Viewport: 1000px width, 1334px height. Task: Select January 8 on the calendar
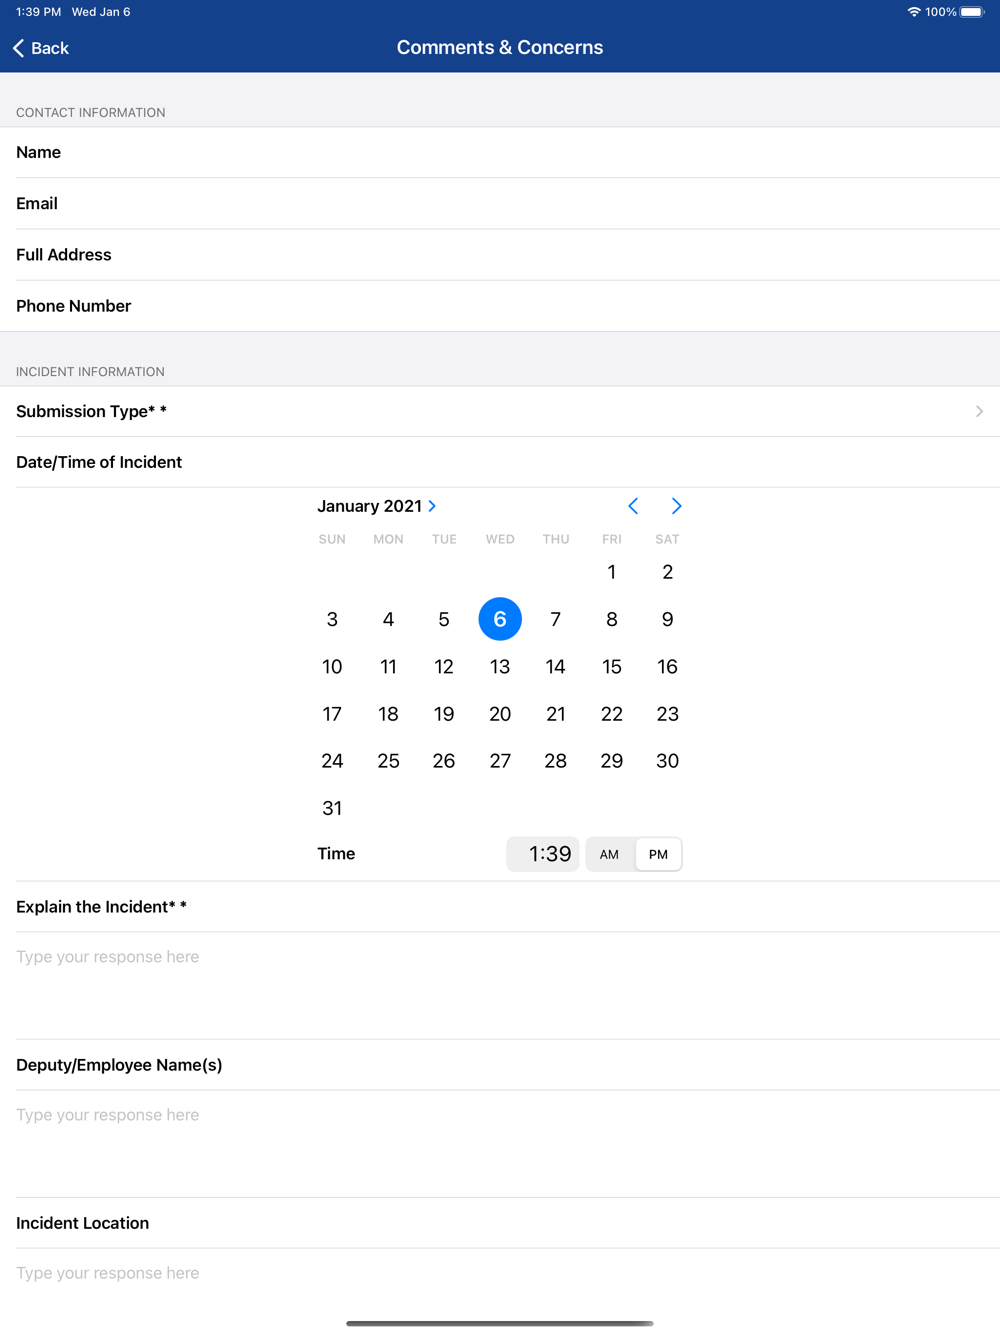click(612, 619)
